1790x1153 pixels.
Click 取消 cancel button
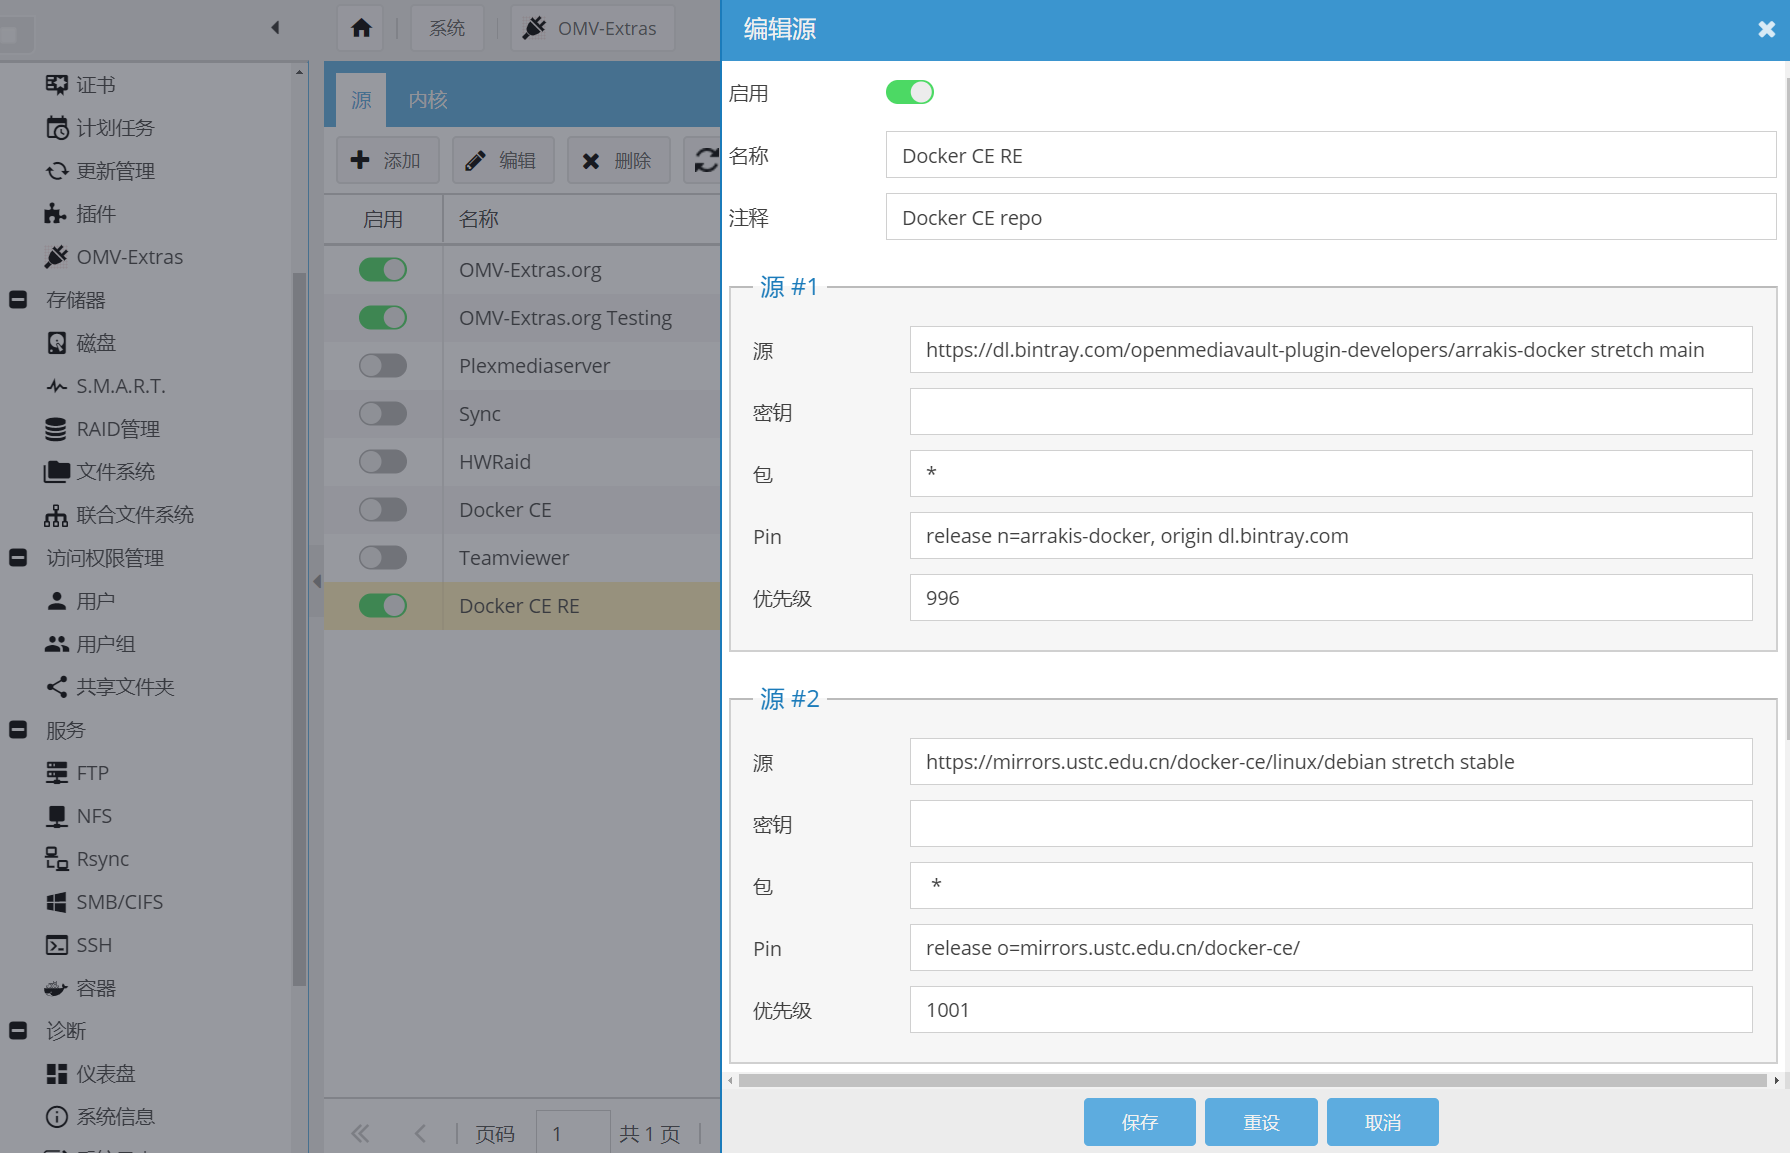(x=1383, y=1122)
